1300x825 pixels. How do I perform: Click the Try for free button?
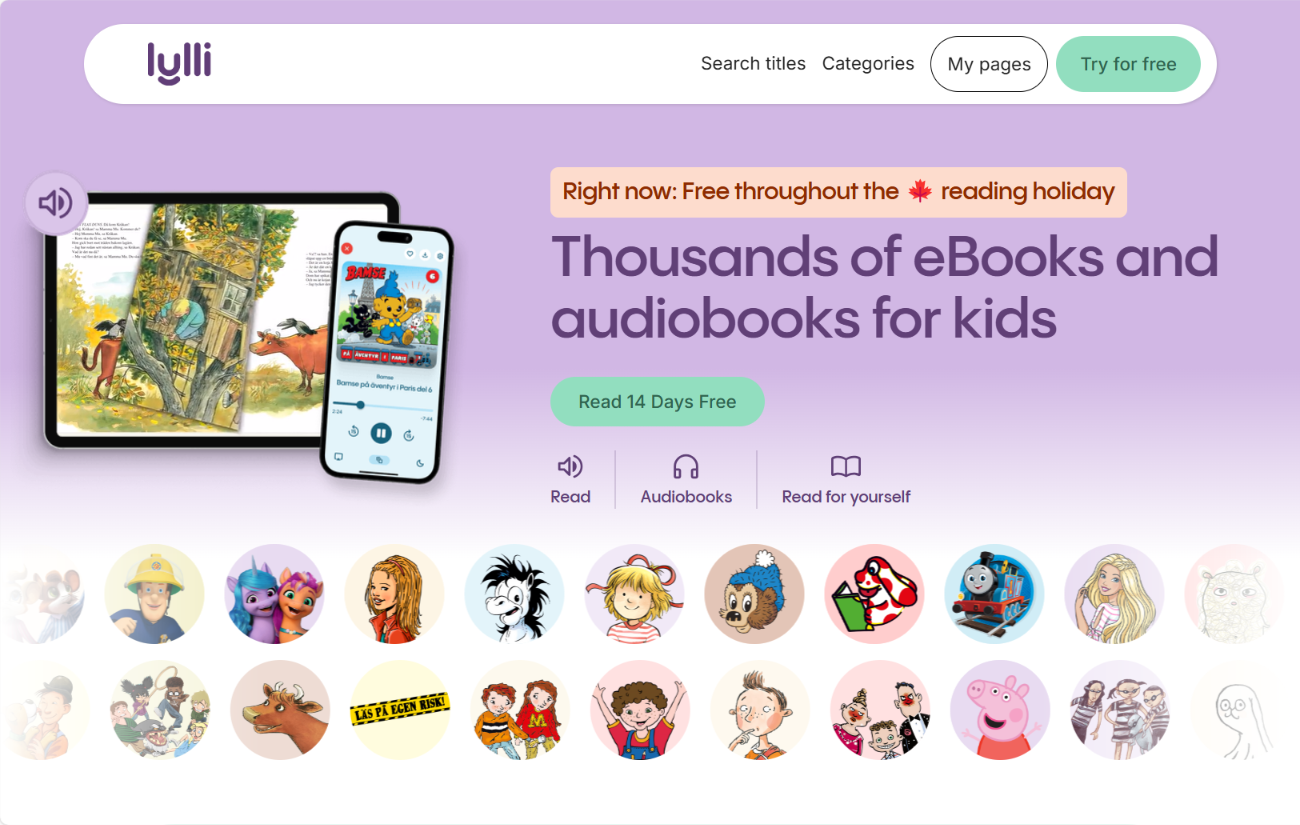pyautogui.click(x=1128, y=64)
